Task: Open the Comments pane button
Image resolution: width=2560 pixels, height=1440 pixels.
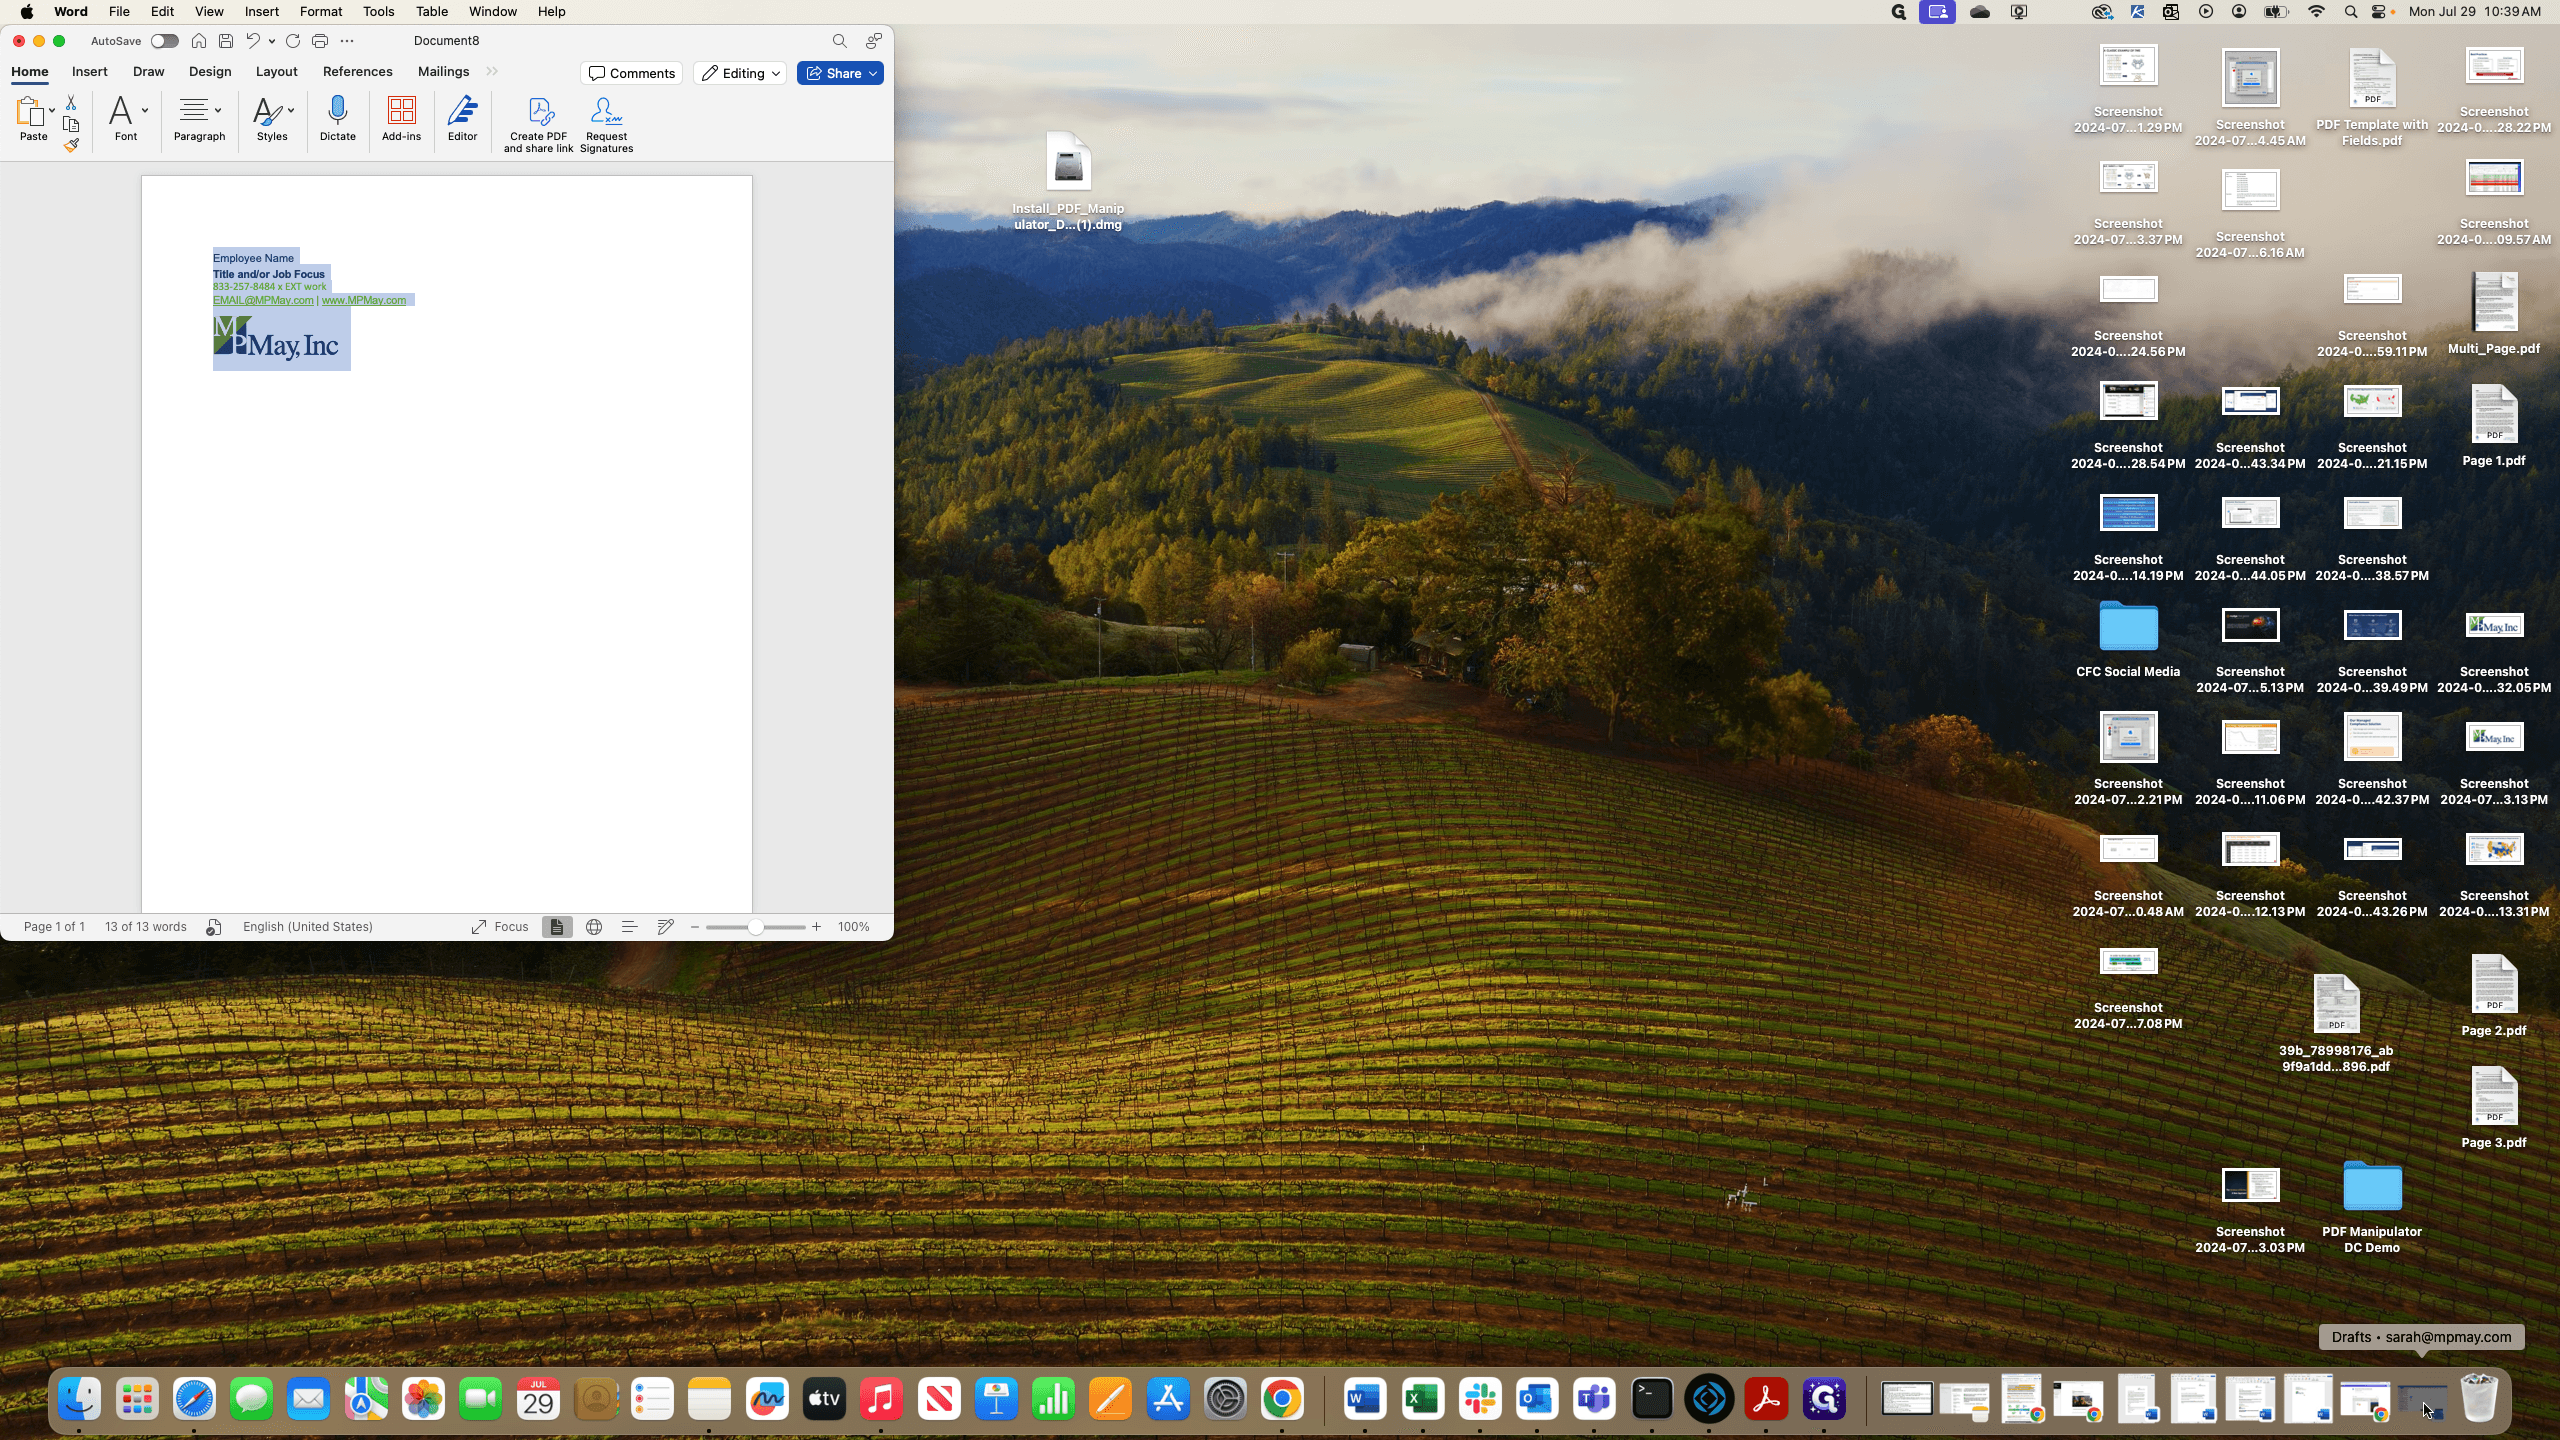Action: tap(632, 73)
